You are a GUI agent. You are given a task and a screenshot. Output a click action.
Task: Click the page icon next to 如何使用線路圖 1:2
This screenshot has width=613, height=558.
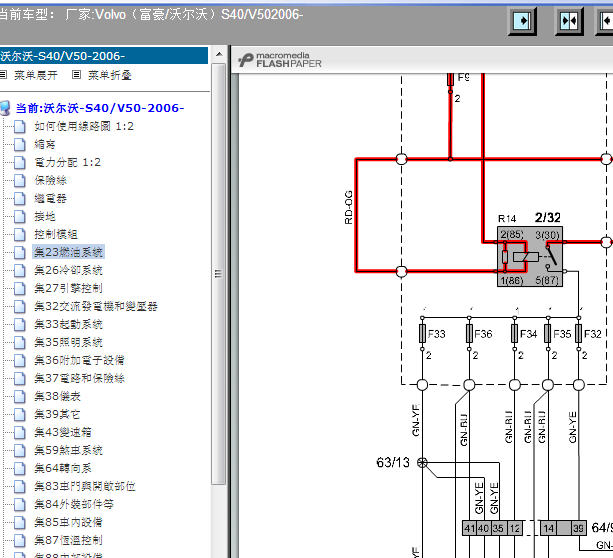tap(20, 126)
